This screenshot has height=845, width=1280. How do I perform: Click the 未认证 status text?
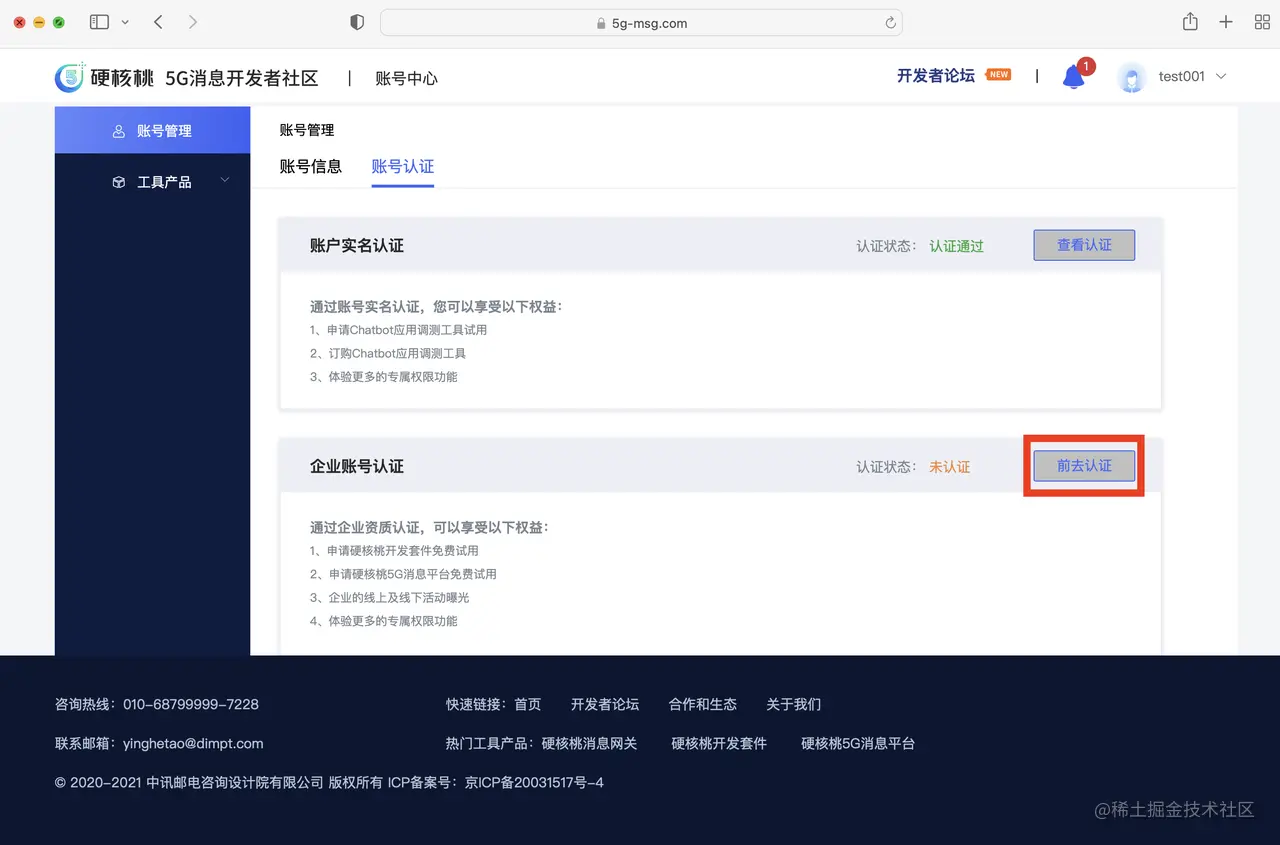[950, 467]
